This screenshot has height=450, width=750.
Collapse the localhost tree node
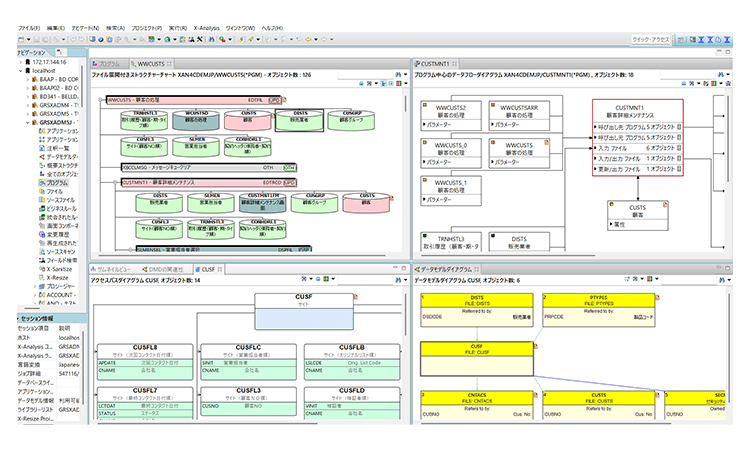[23, 71]
